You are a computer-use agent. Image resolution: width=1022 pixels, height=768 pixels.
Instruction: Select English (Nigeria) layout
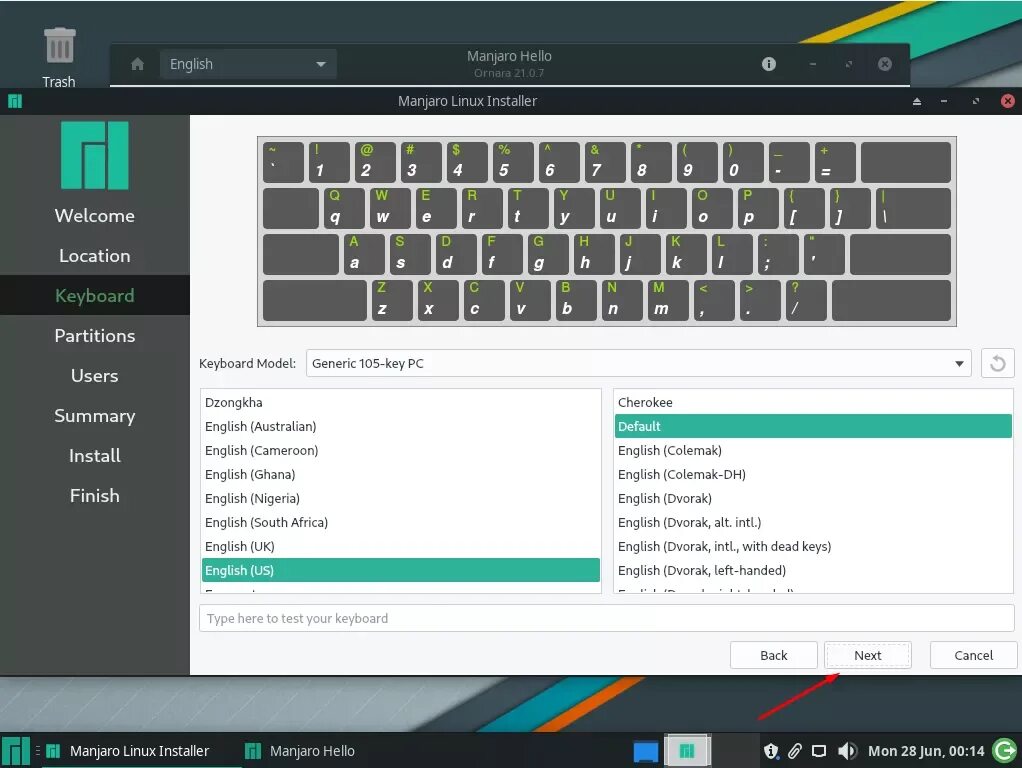click(401, 499)
